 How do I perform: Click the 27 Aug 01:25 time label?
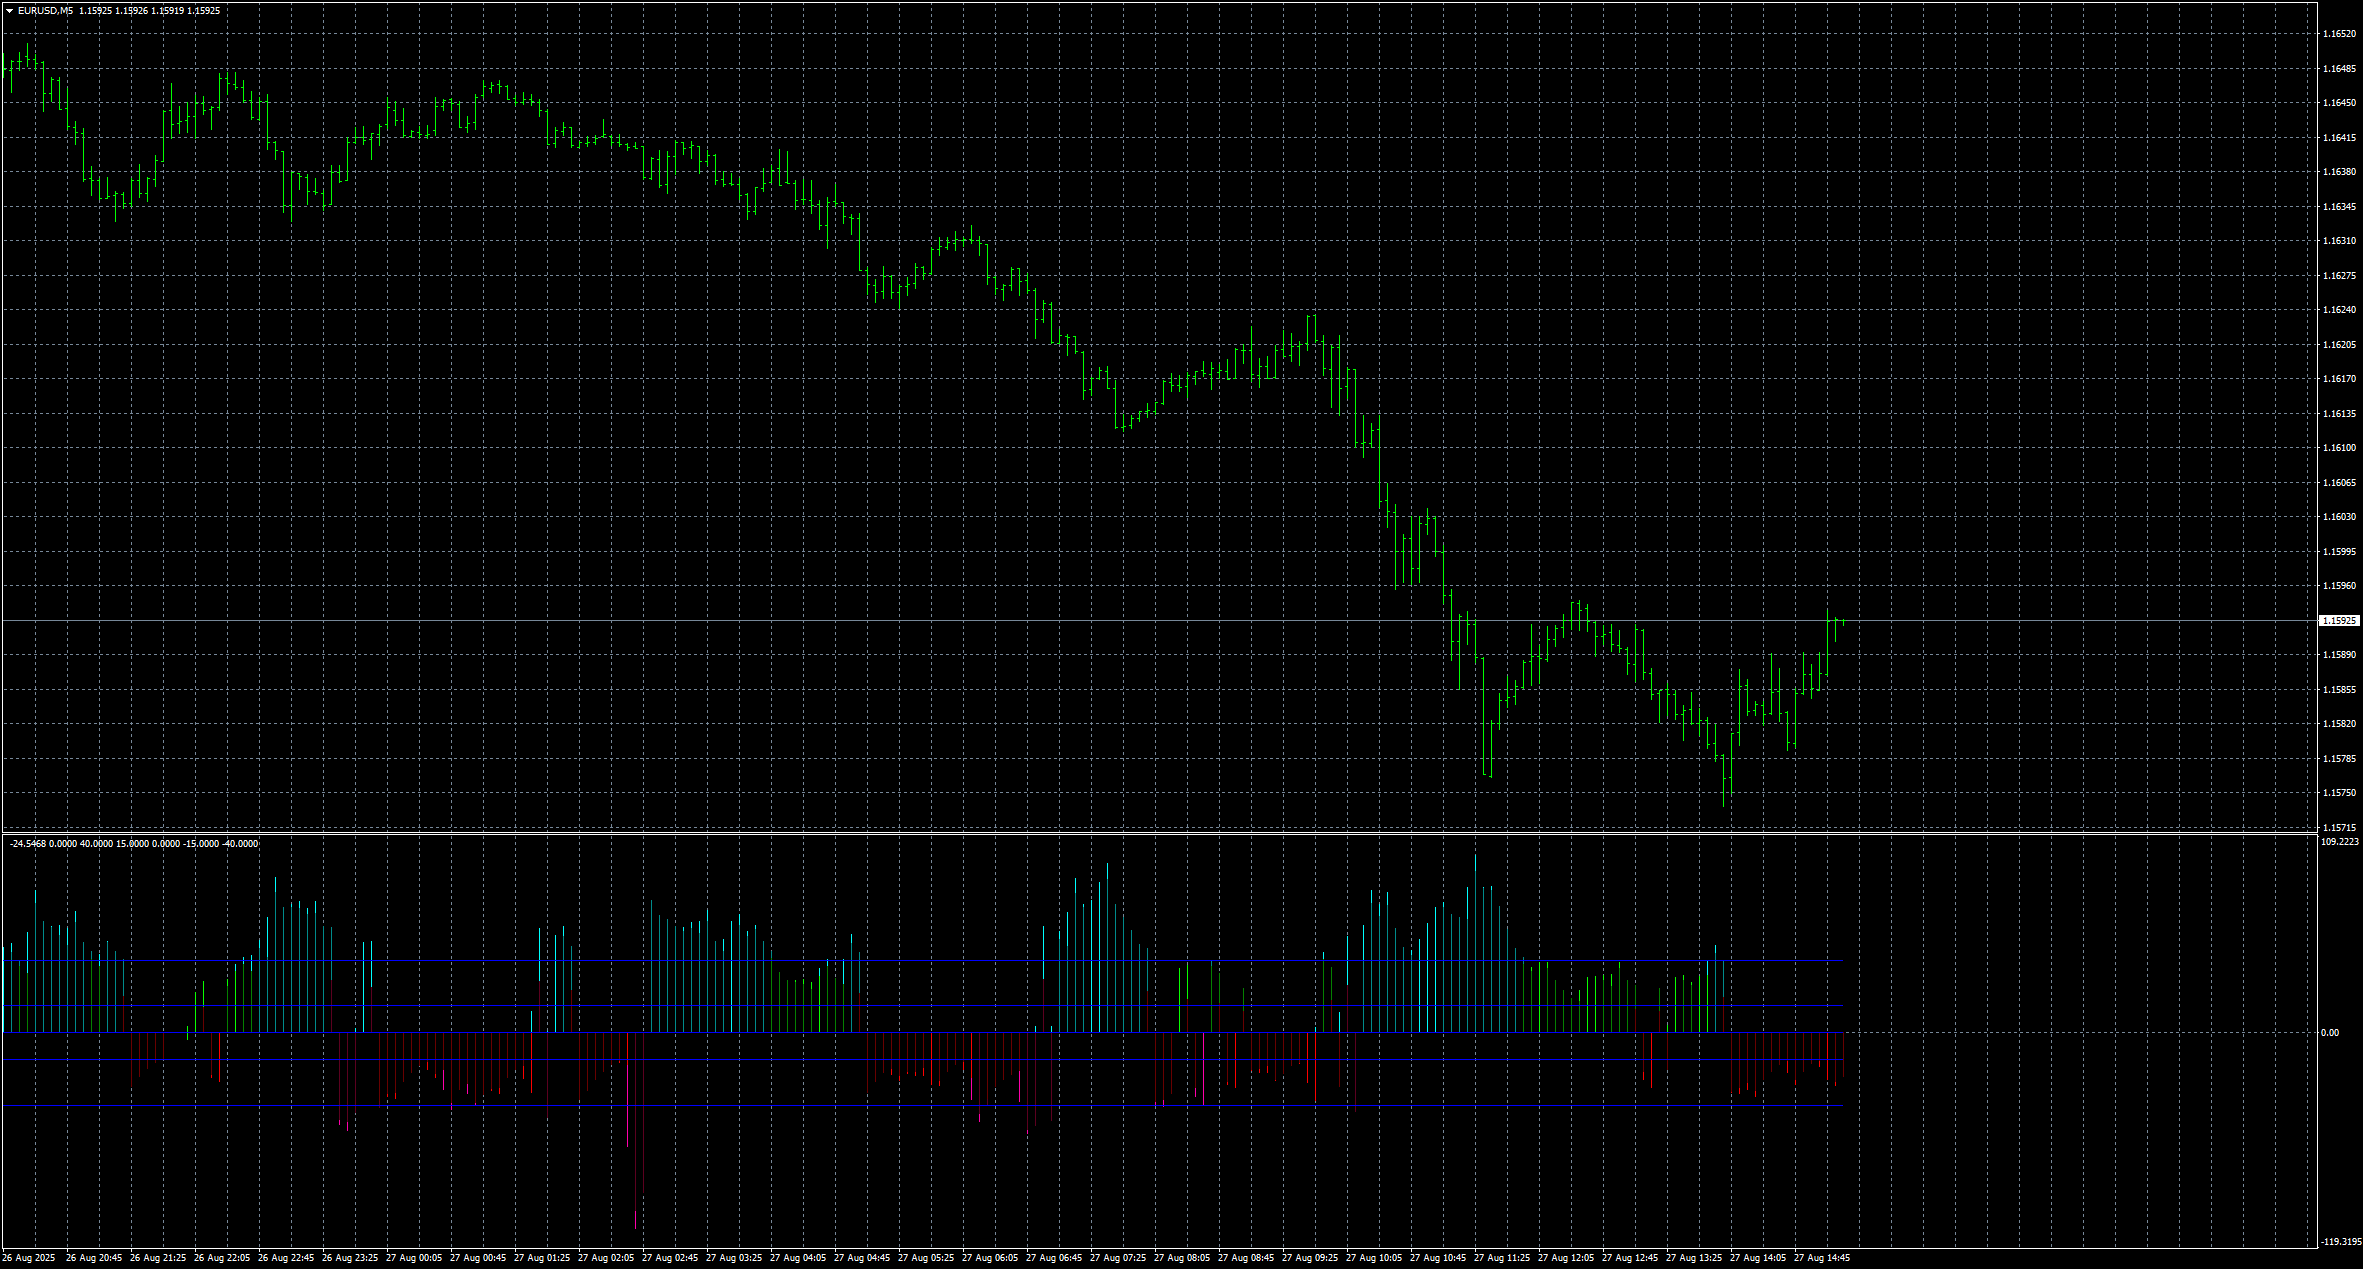pyautogui.click(x=542, y=1258)
